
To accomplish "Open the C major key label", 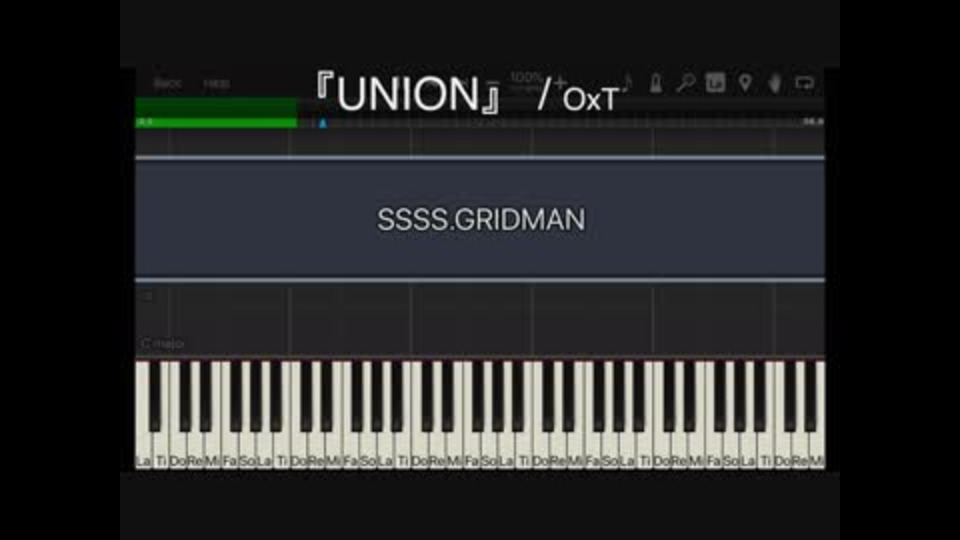I will pos(162,343).
